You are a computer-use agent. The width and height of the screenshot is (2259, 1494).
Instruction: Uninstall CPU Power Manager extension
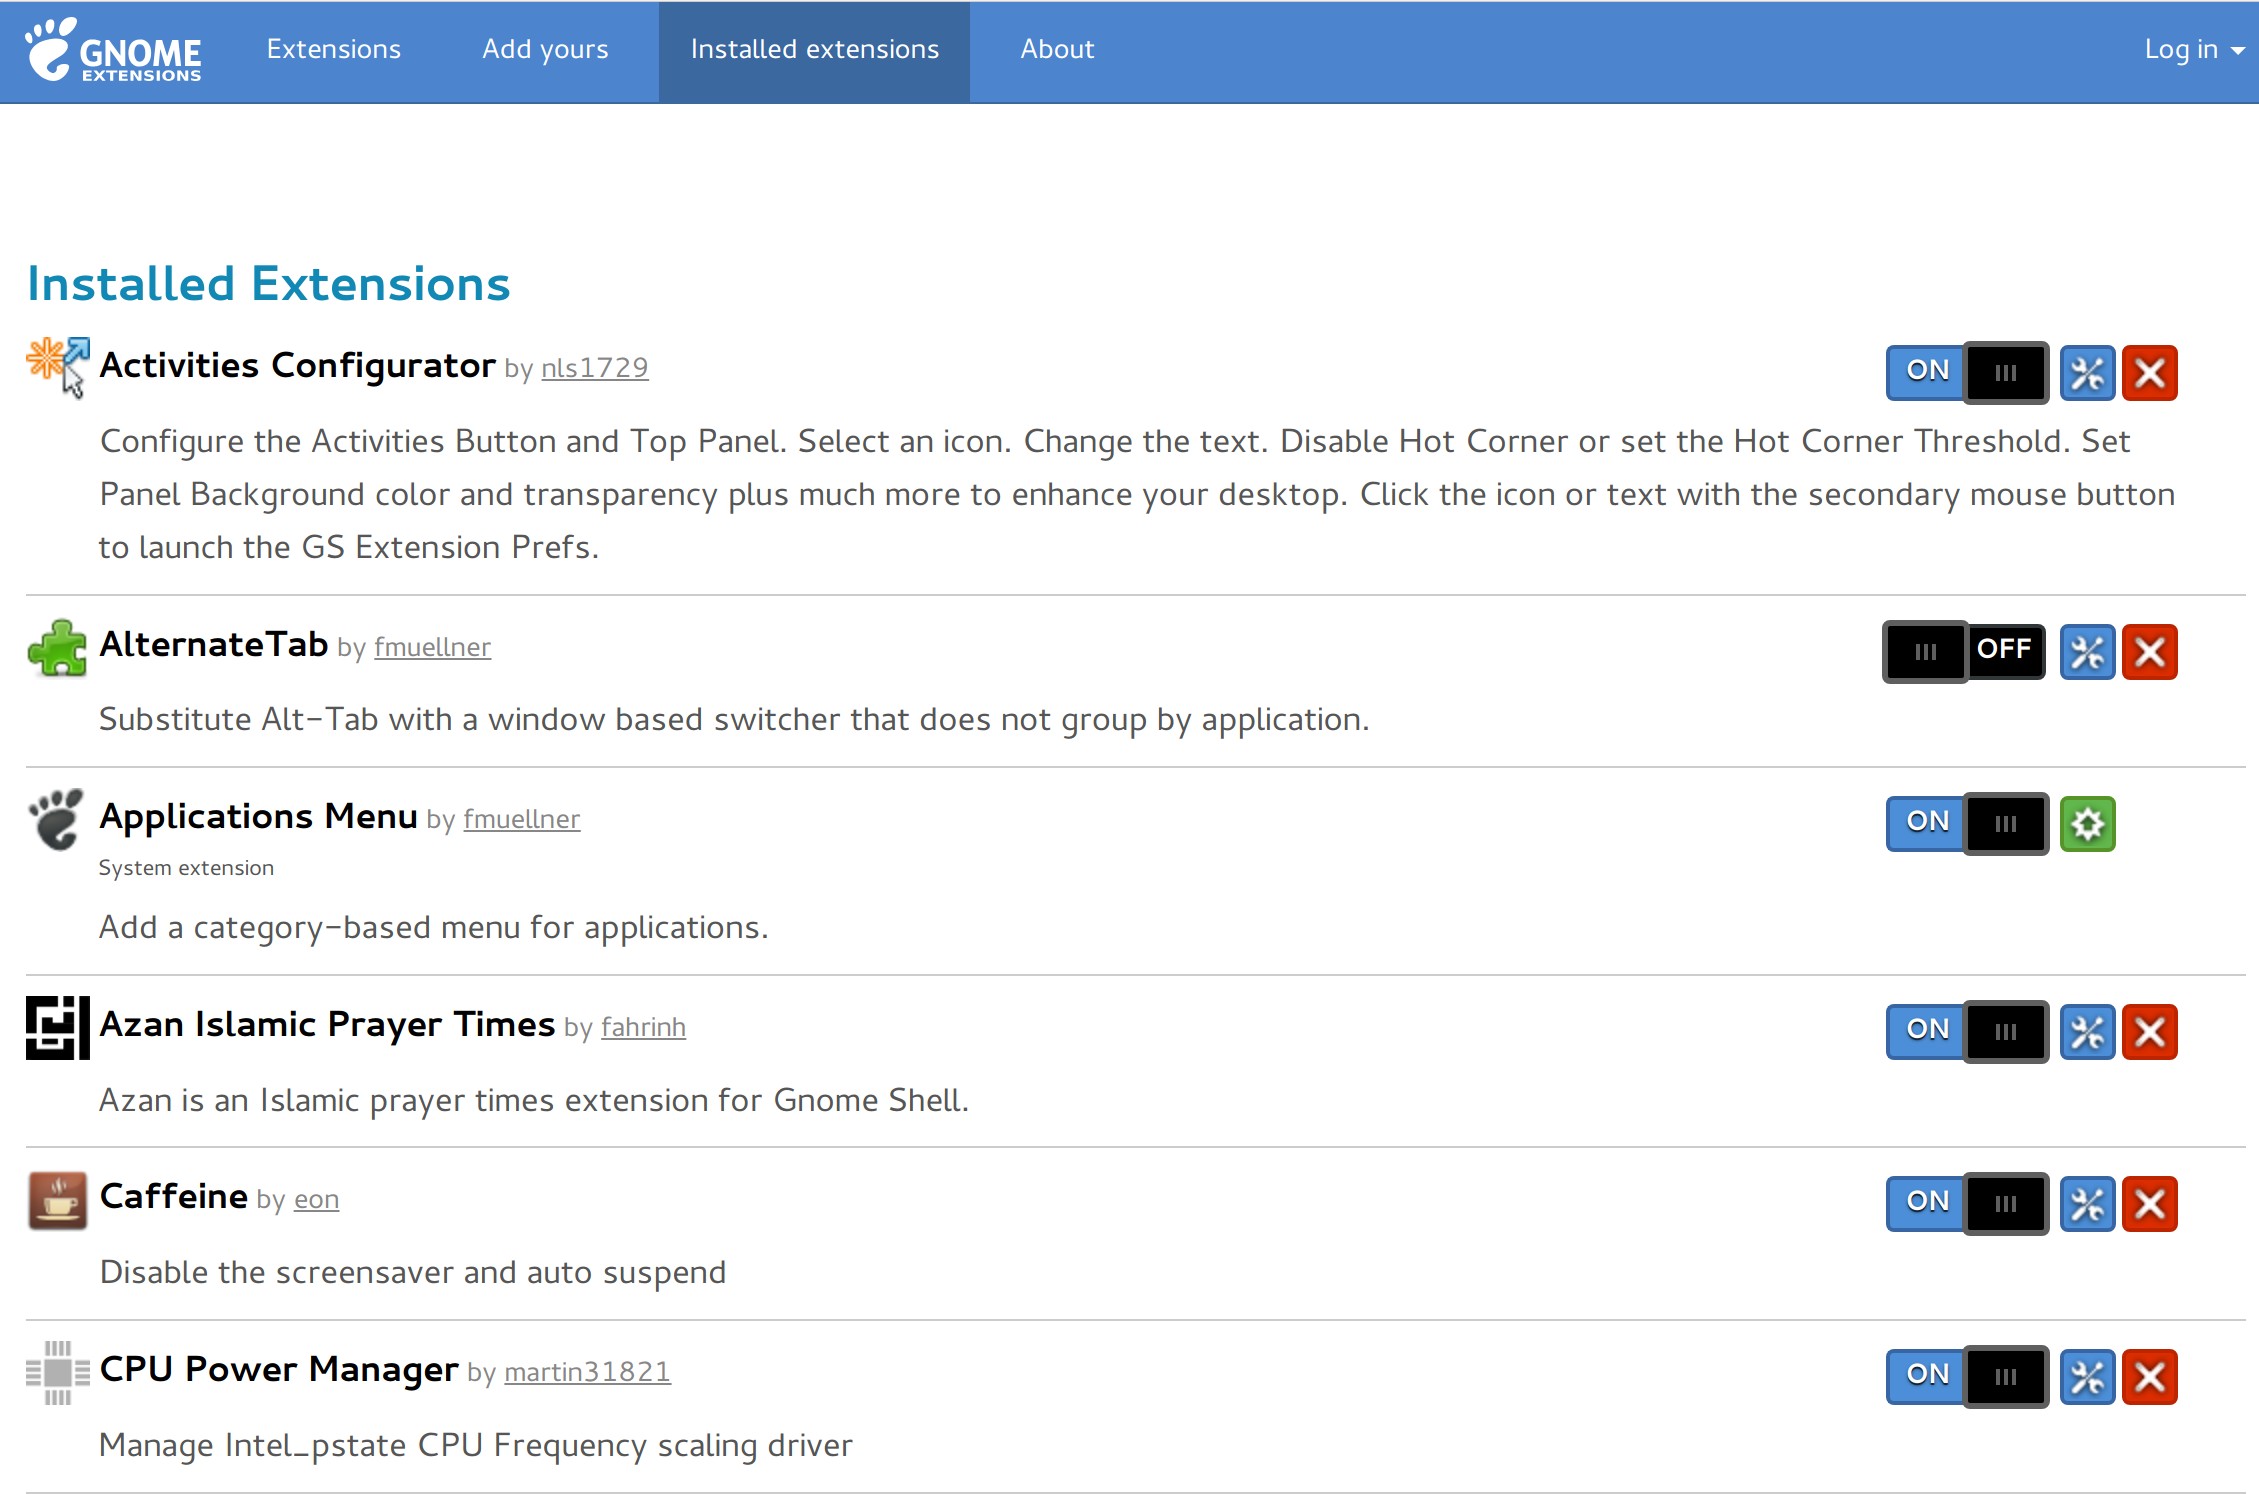point(2149,1377)
